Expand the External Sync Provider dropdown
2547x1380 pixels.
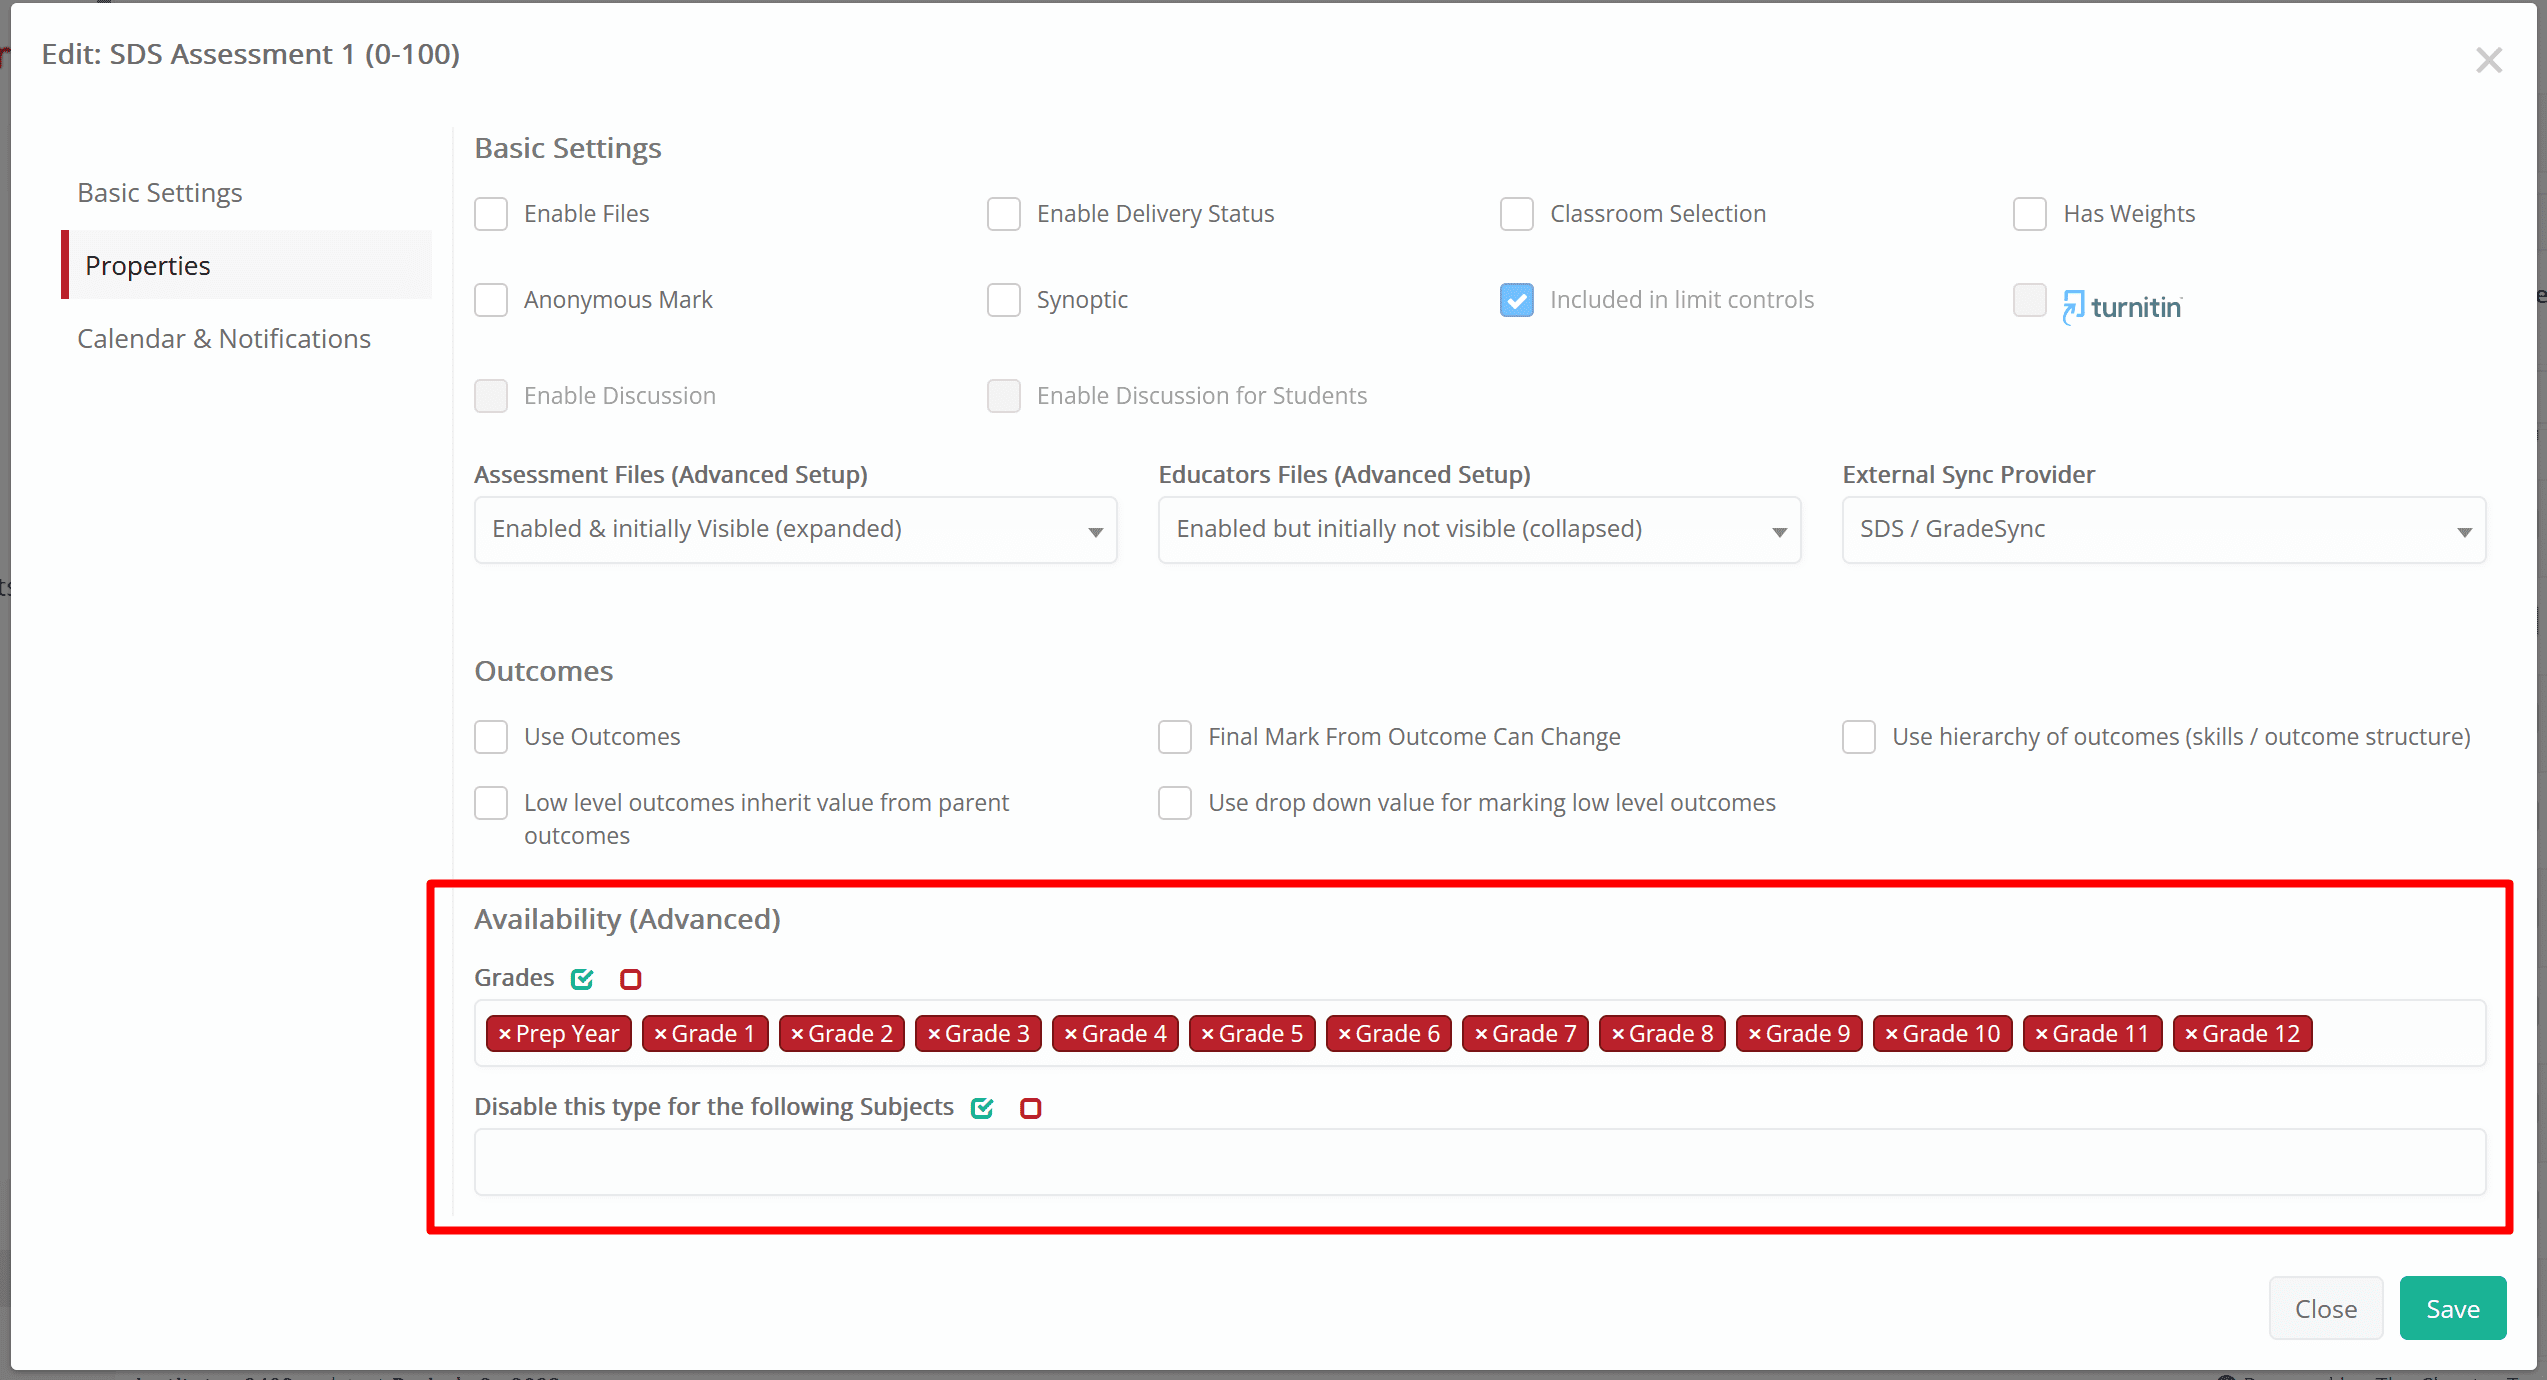(x=2164, y=530)
